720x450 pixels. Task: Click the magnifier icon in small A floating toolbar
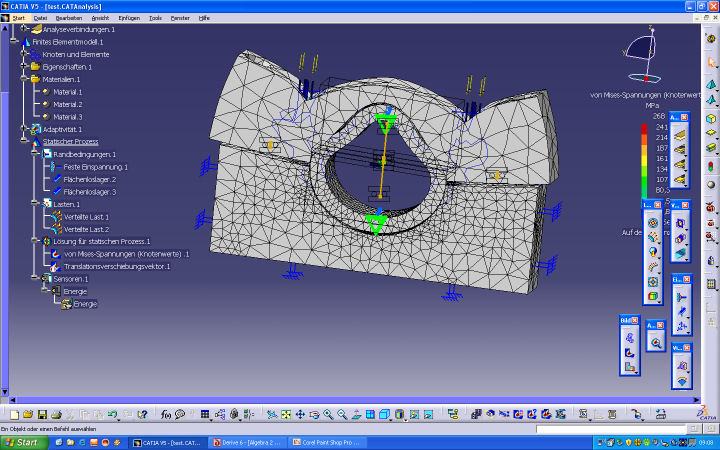click(x=656, y=343)
